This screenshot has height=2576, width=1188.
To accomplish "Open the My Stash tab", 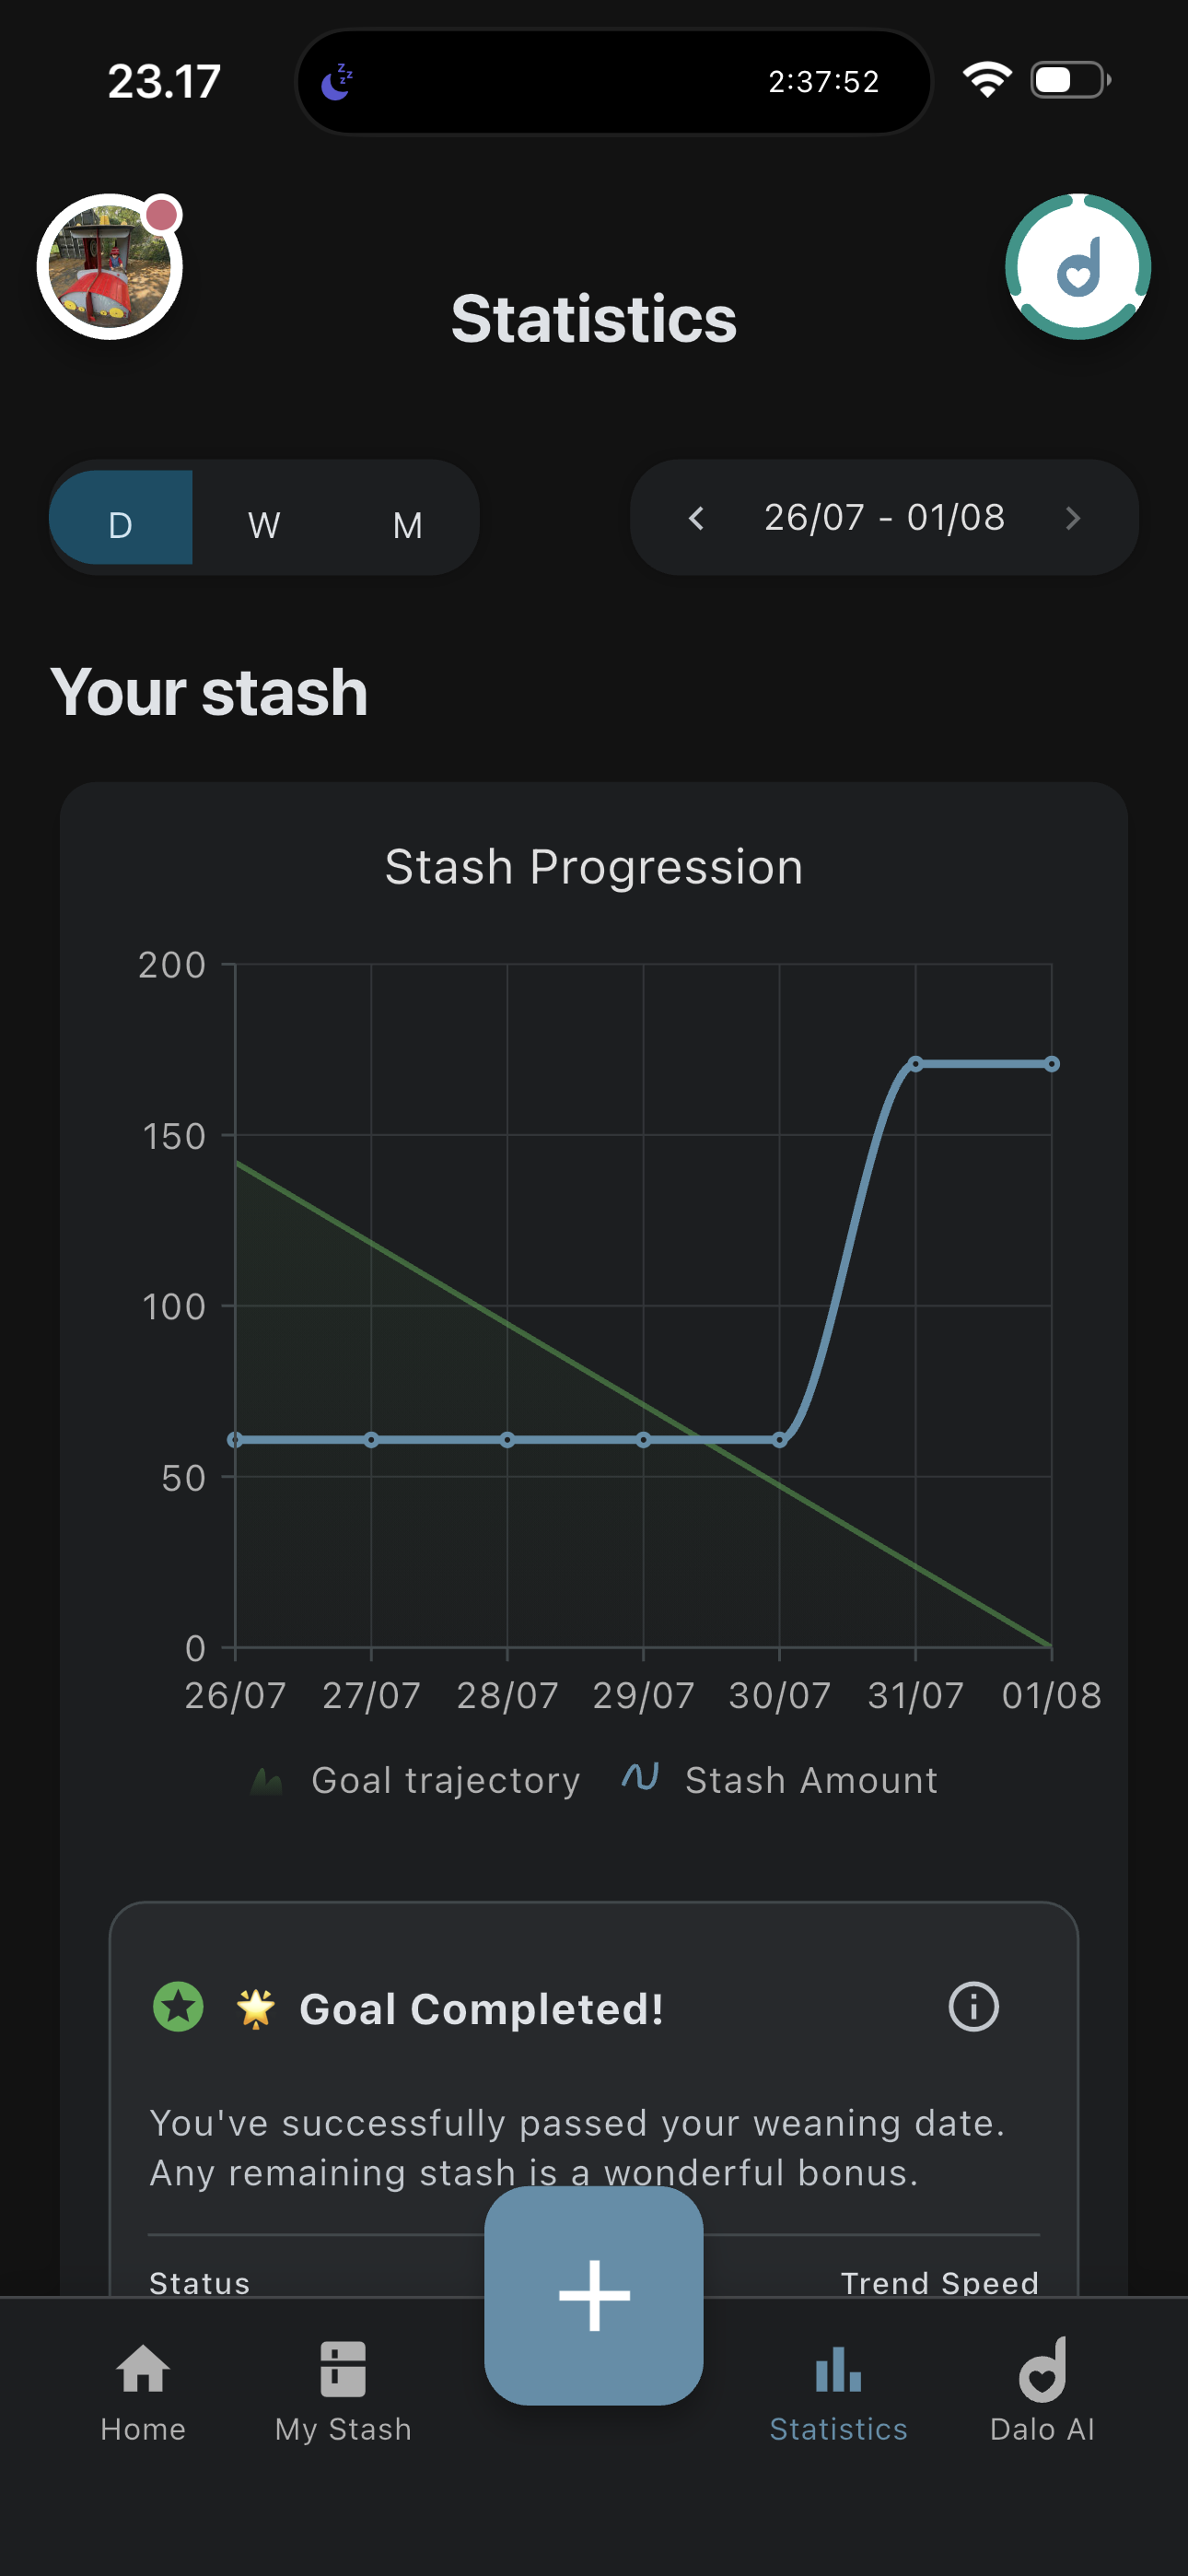I will coord(343,2392).
